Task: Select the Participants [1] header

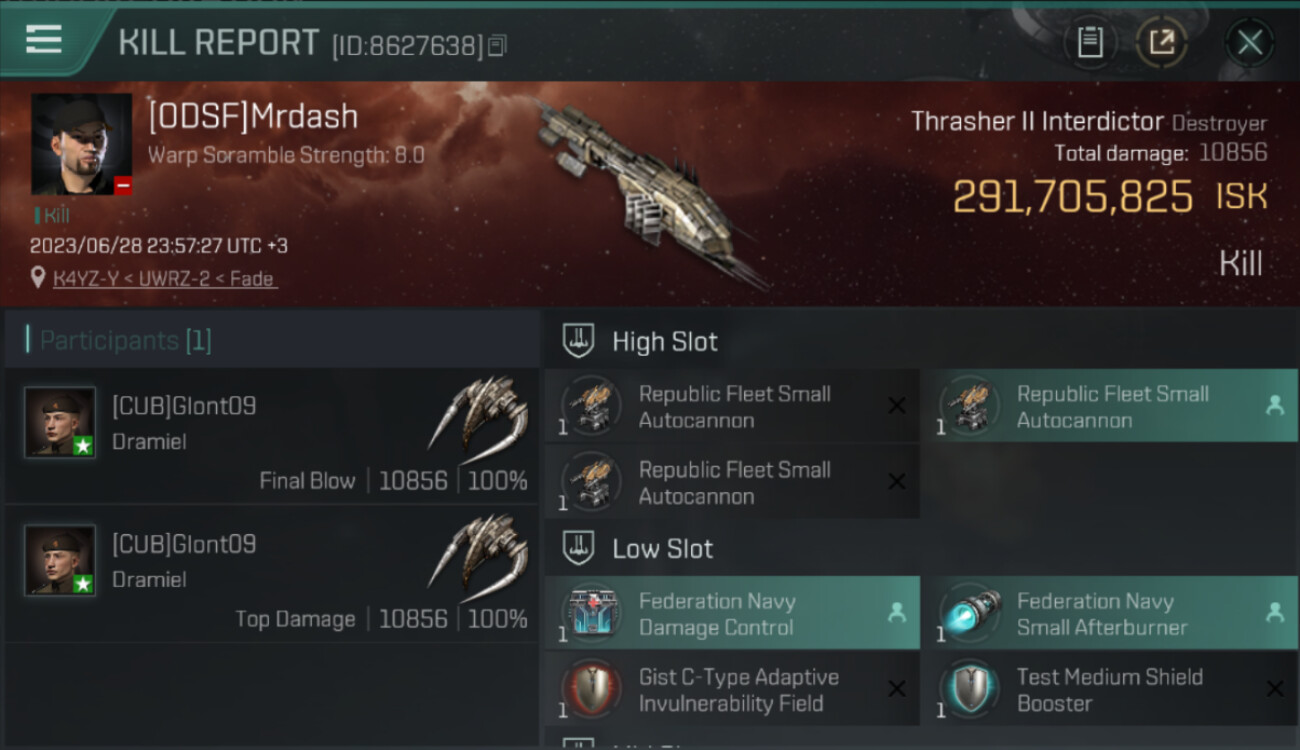Action: coord(125,340)
